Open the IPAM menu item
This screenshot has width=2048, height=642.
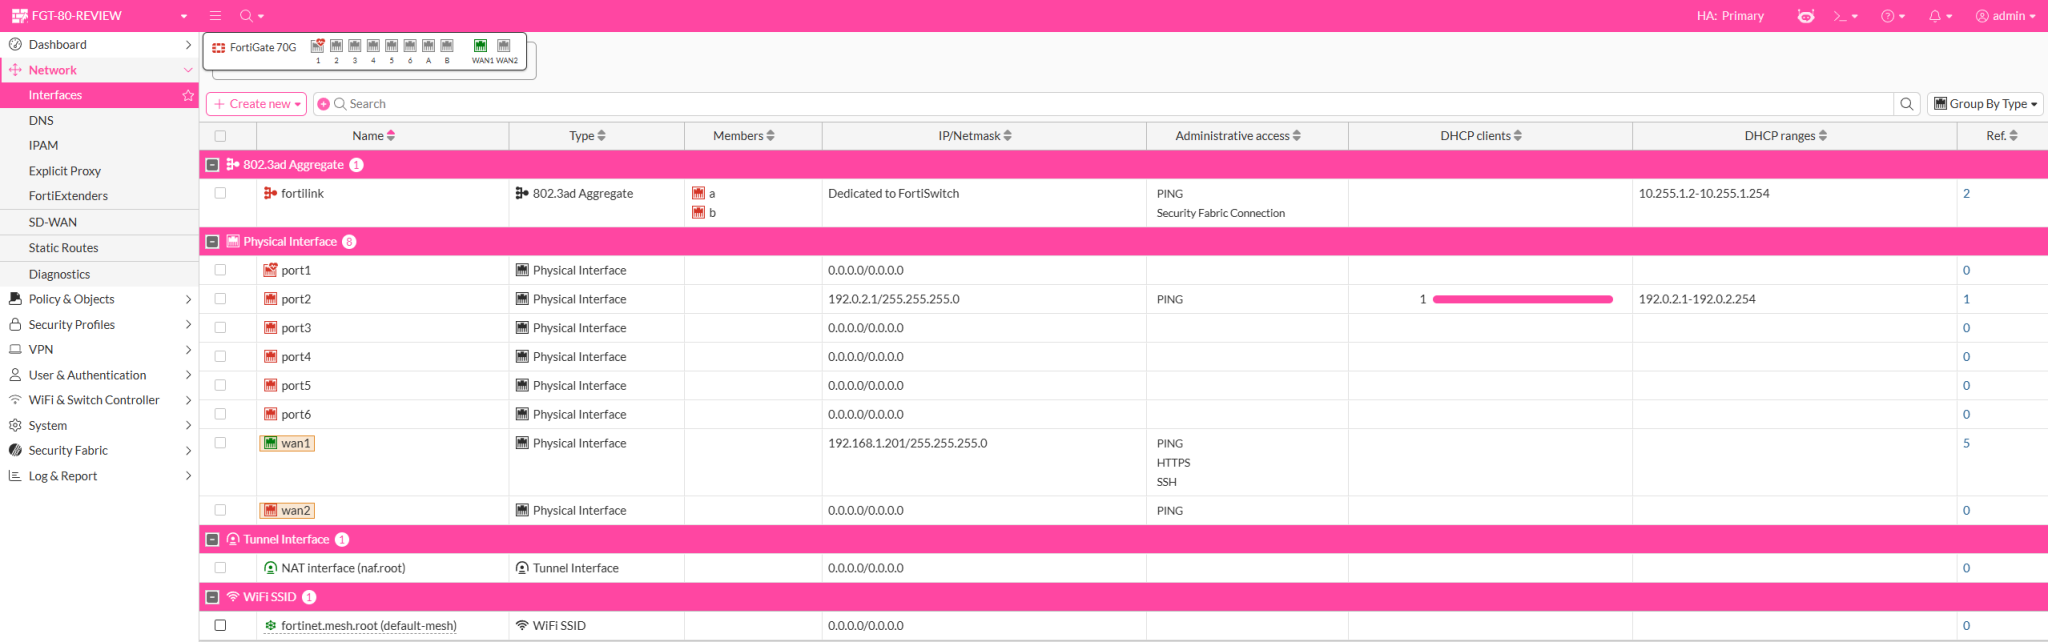[x=43, y=145]
